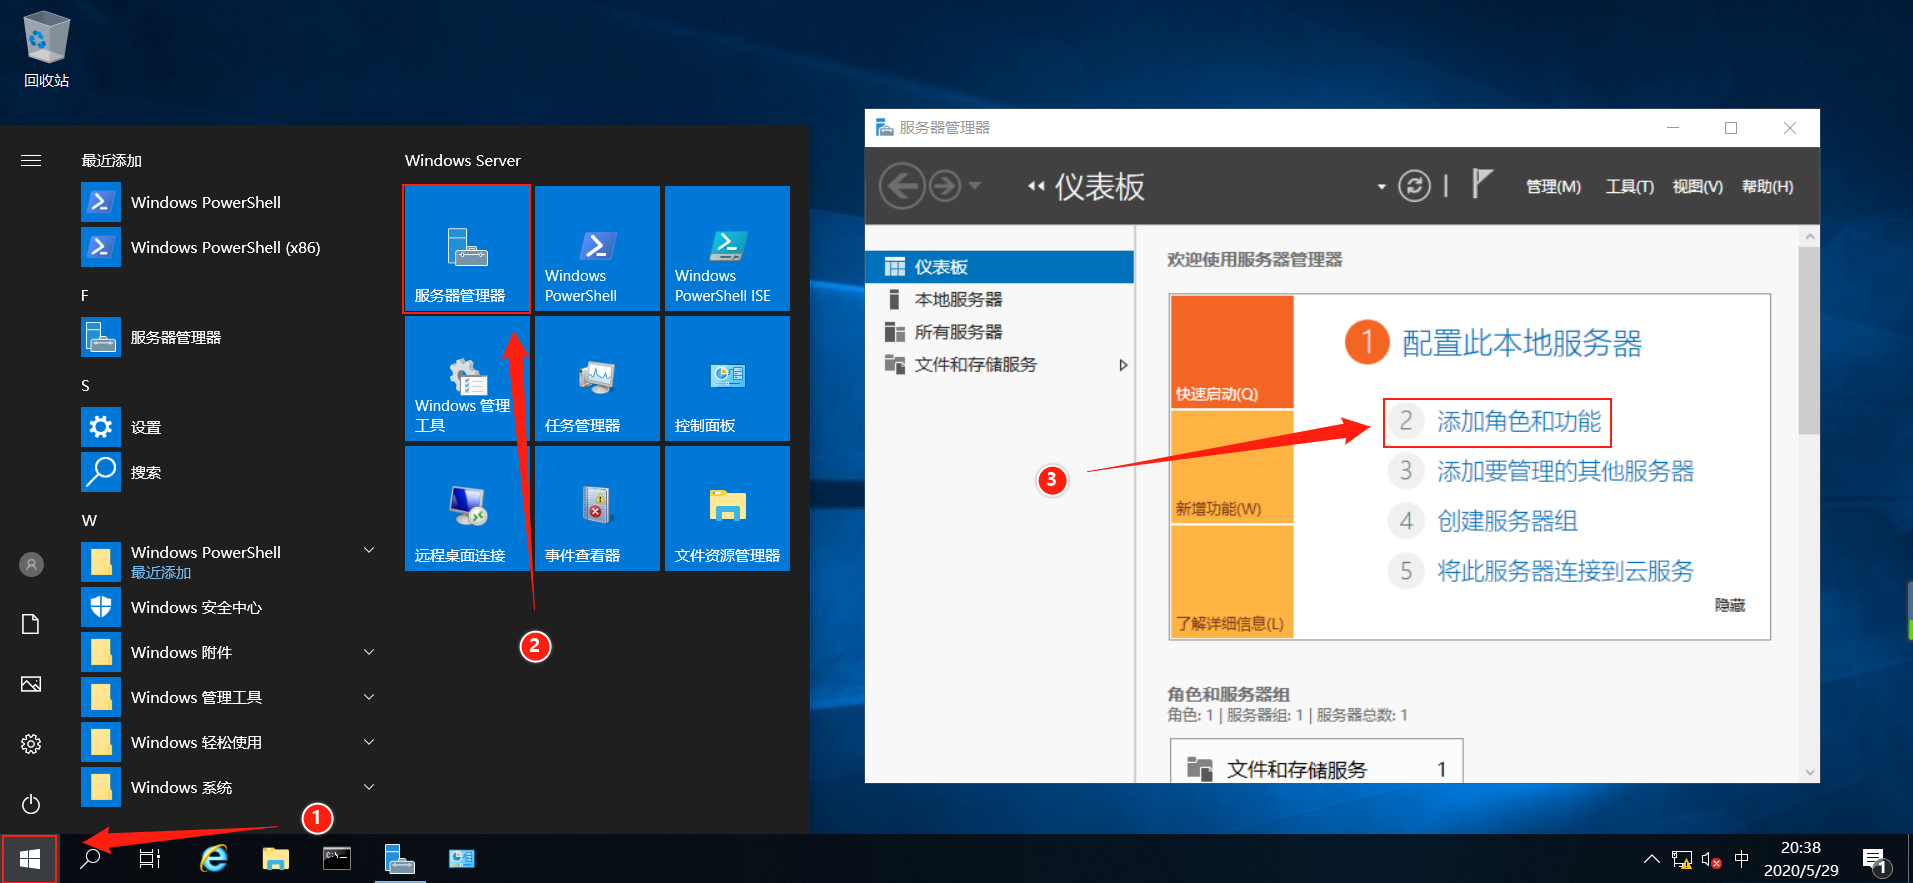This screenshot has height=883, width=1913.
Task: Click the Power icon in Start sidebar
Action: coord(31,804)
